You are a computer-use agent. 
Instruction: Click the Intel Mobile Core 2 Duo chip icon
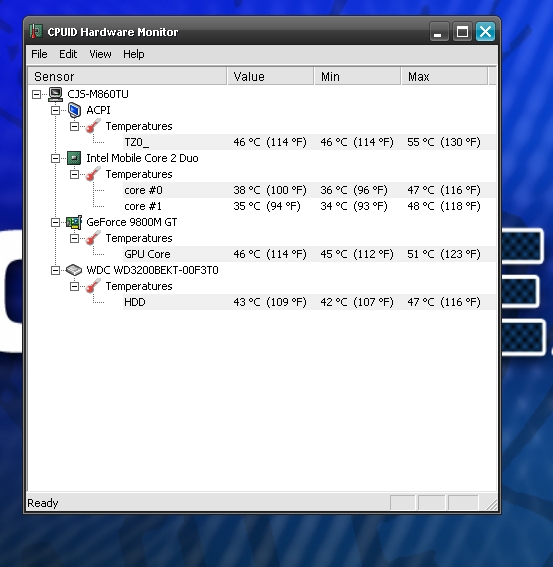click(74, 158)
